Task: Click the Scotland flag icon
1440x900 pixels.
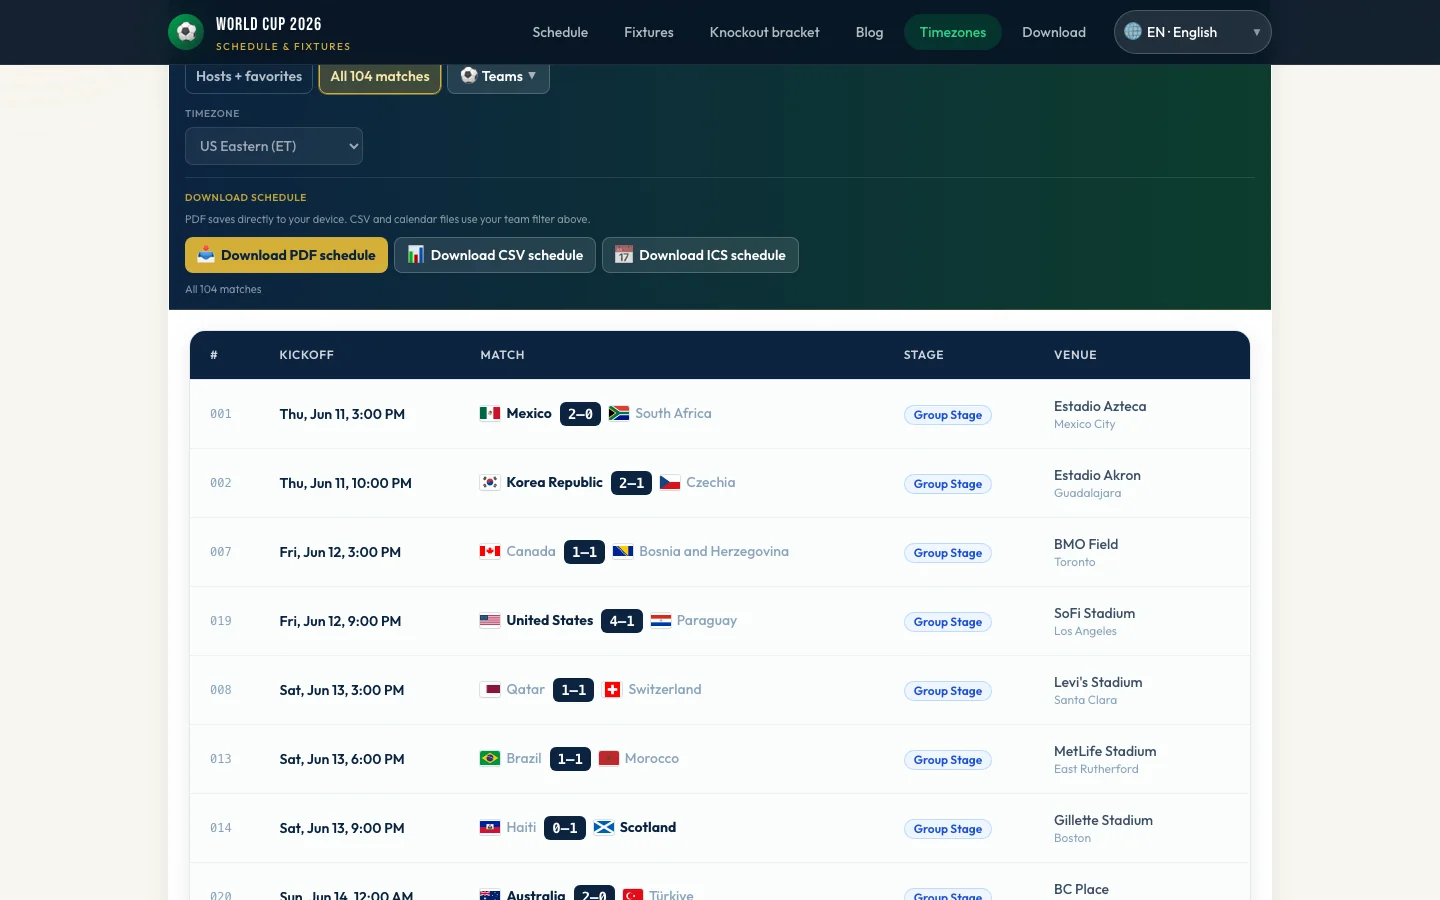Action: [x=604, y=827]
